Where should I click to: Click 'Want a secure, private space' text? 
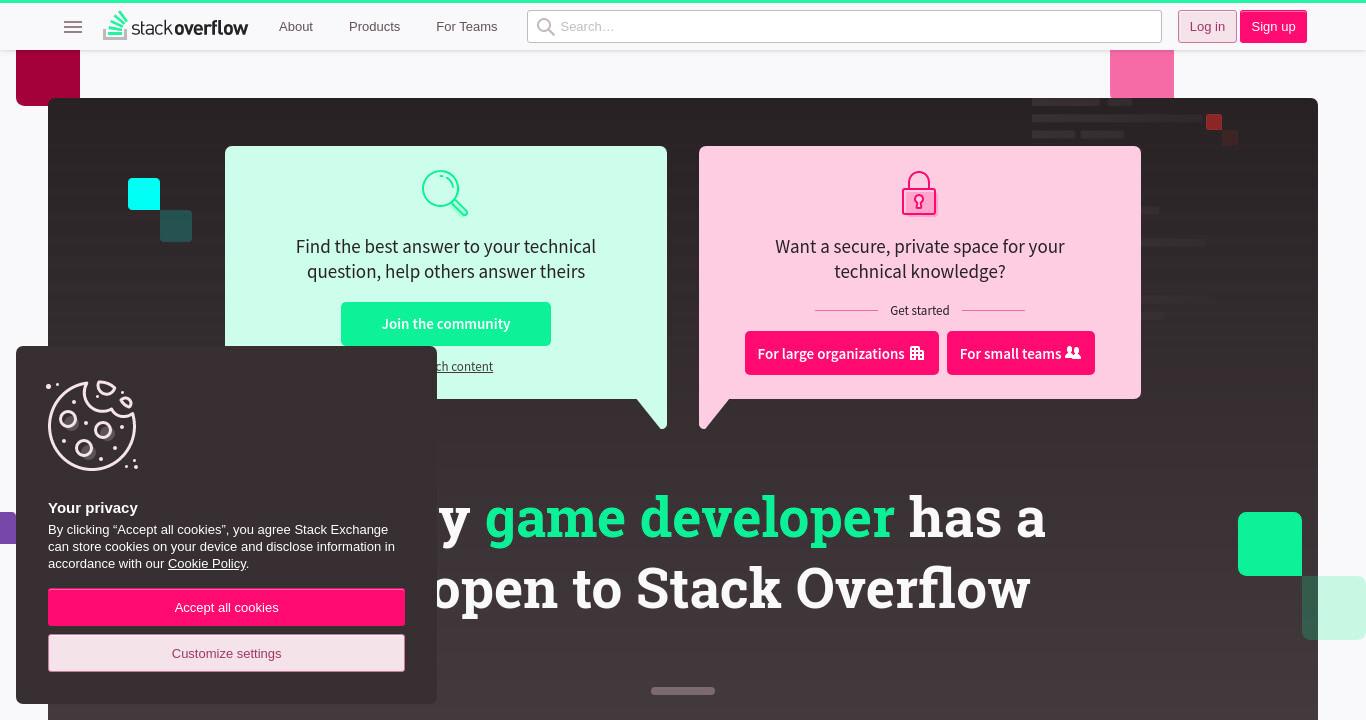(x=920, y=259)
